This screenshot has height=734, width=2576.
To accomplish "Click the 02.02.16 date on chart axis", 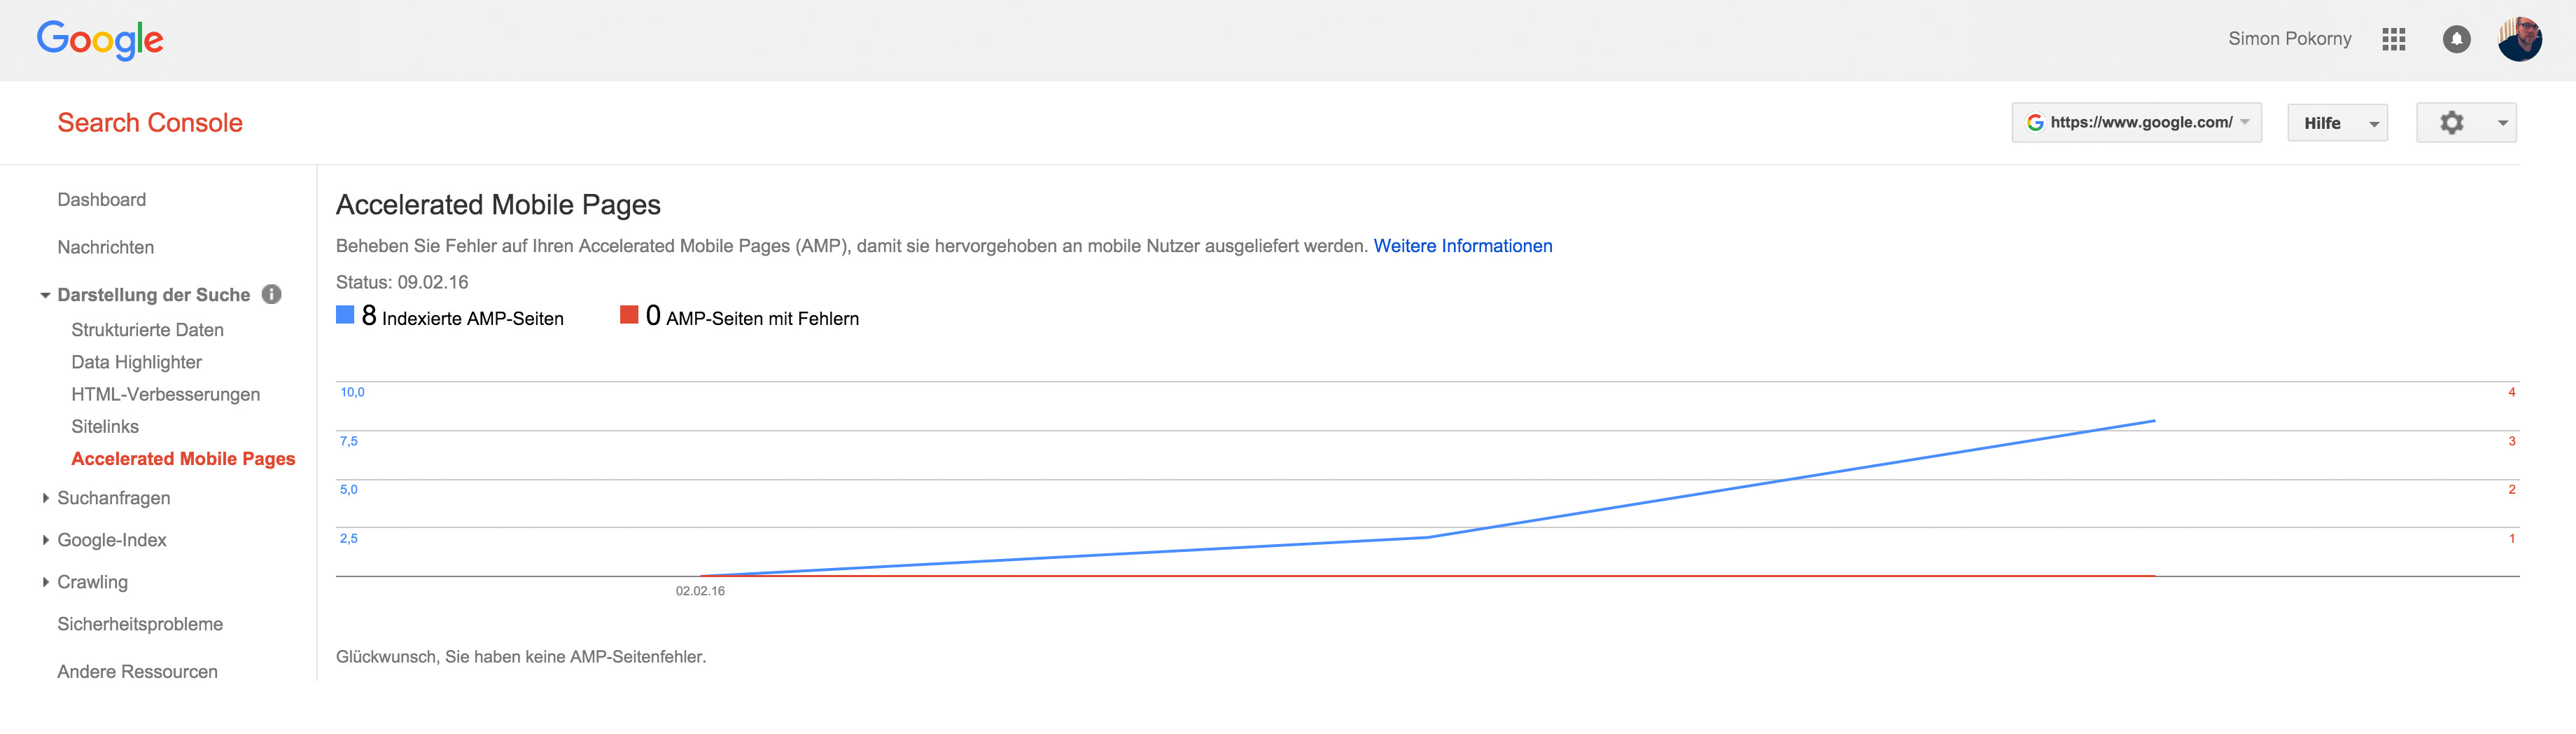I will [x=700, y=591].
